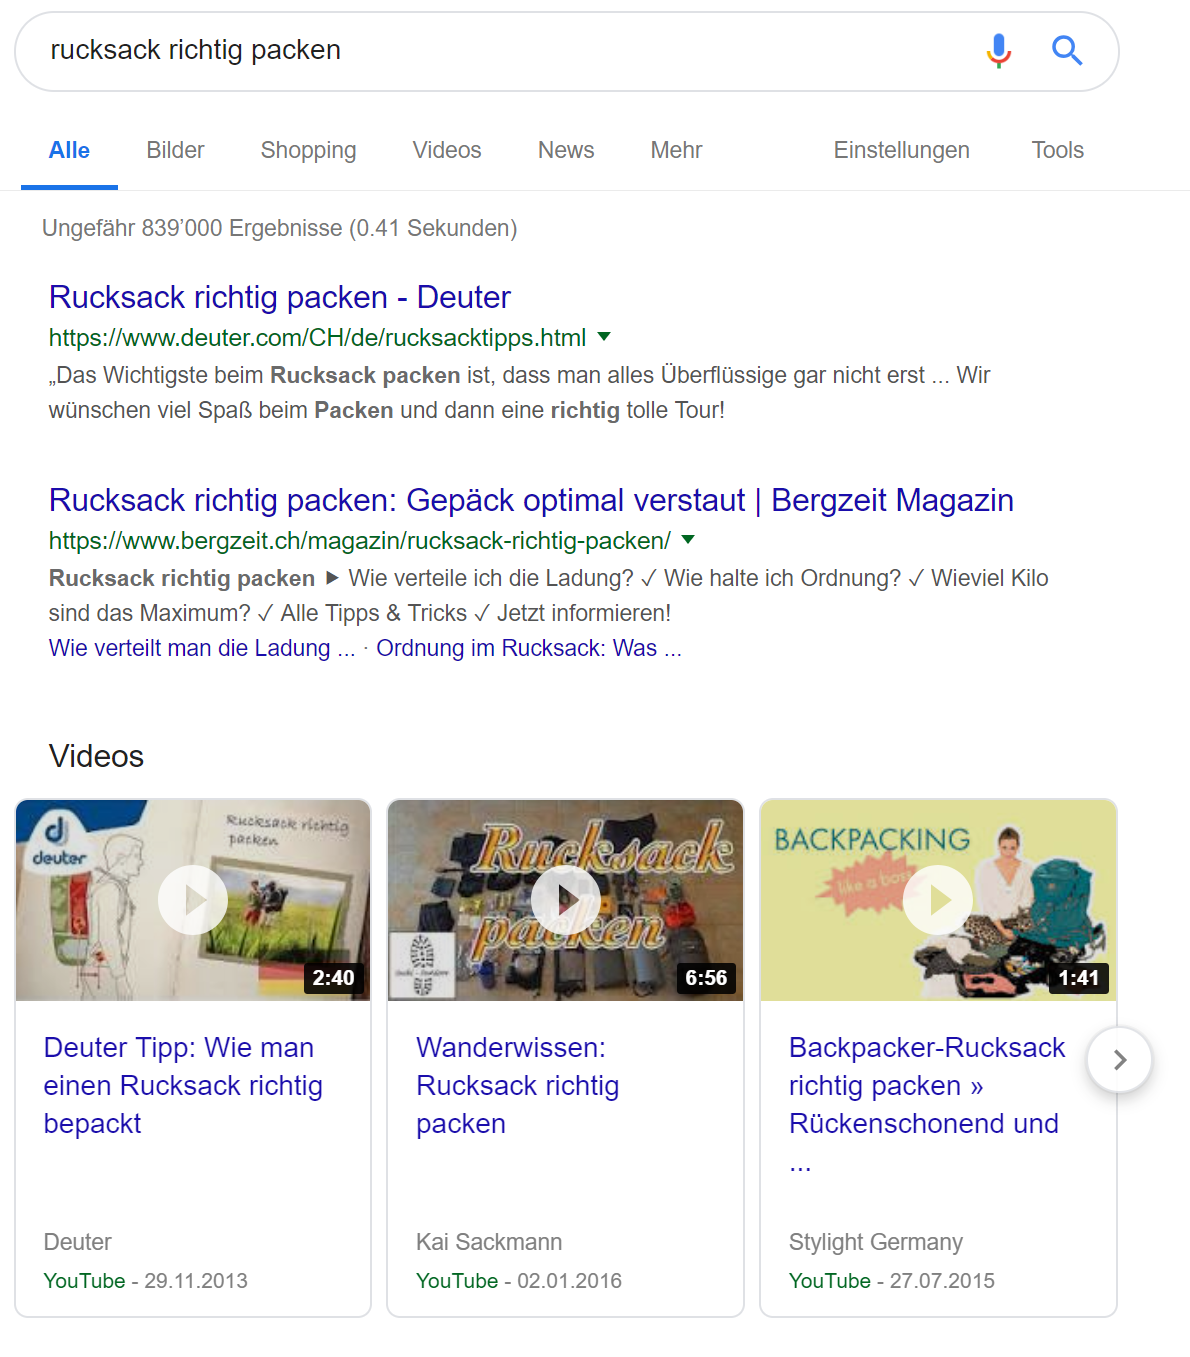Click the 'Deuter' channel name under first video
Screen dimensions: 1190x1357
pos(78,1242)
